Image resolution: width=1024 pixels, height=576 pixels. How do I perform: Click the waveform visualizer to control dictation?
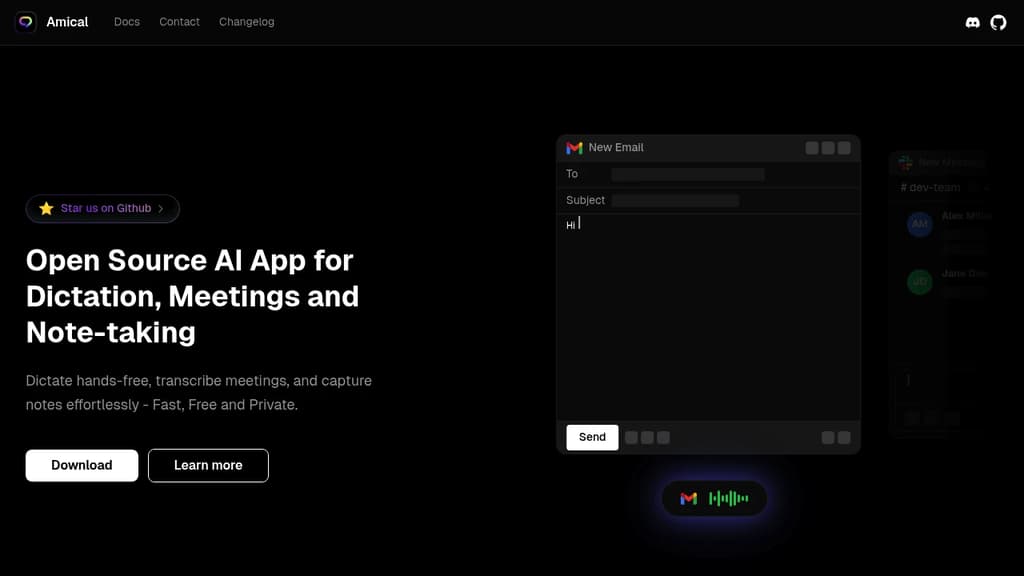click(x=730, y=498)
